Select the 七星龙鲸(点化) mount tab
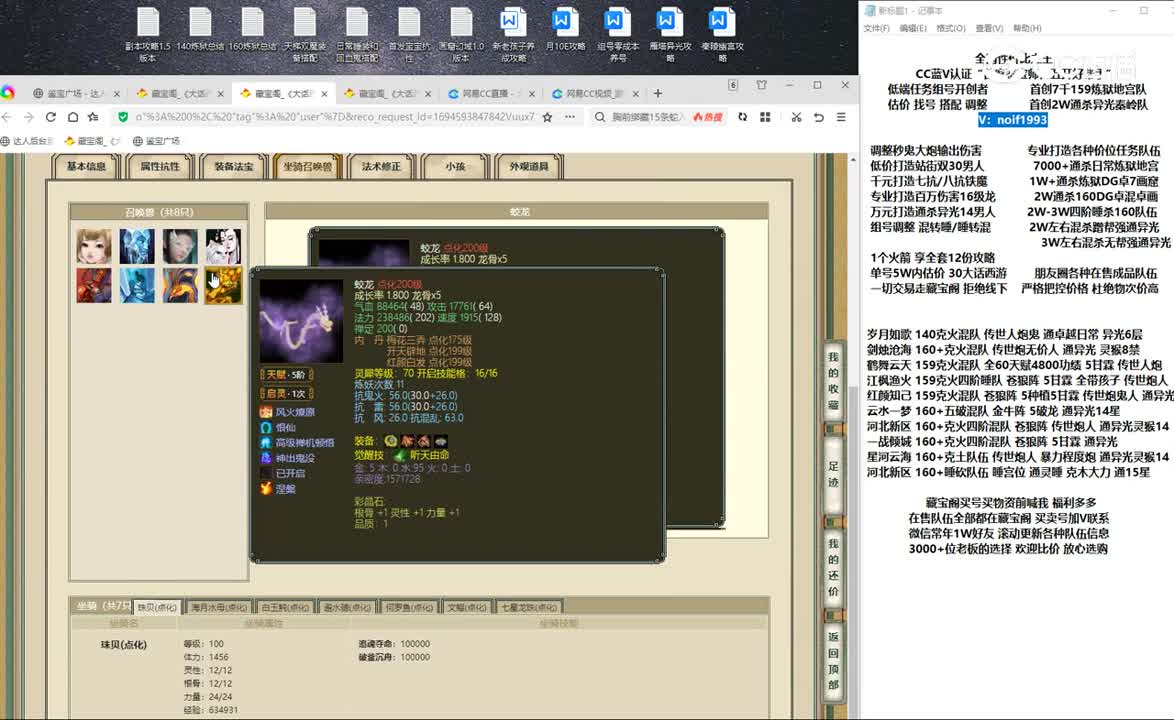Screen dimensions: 1174x720 pos(529,607)
